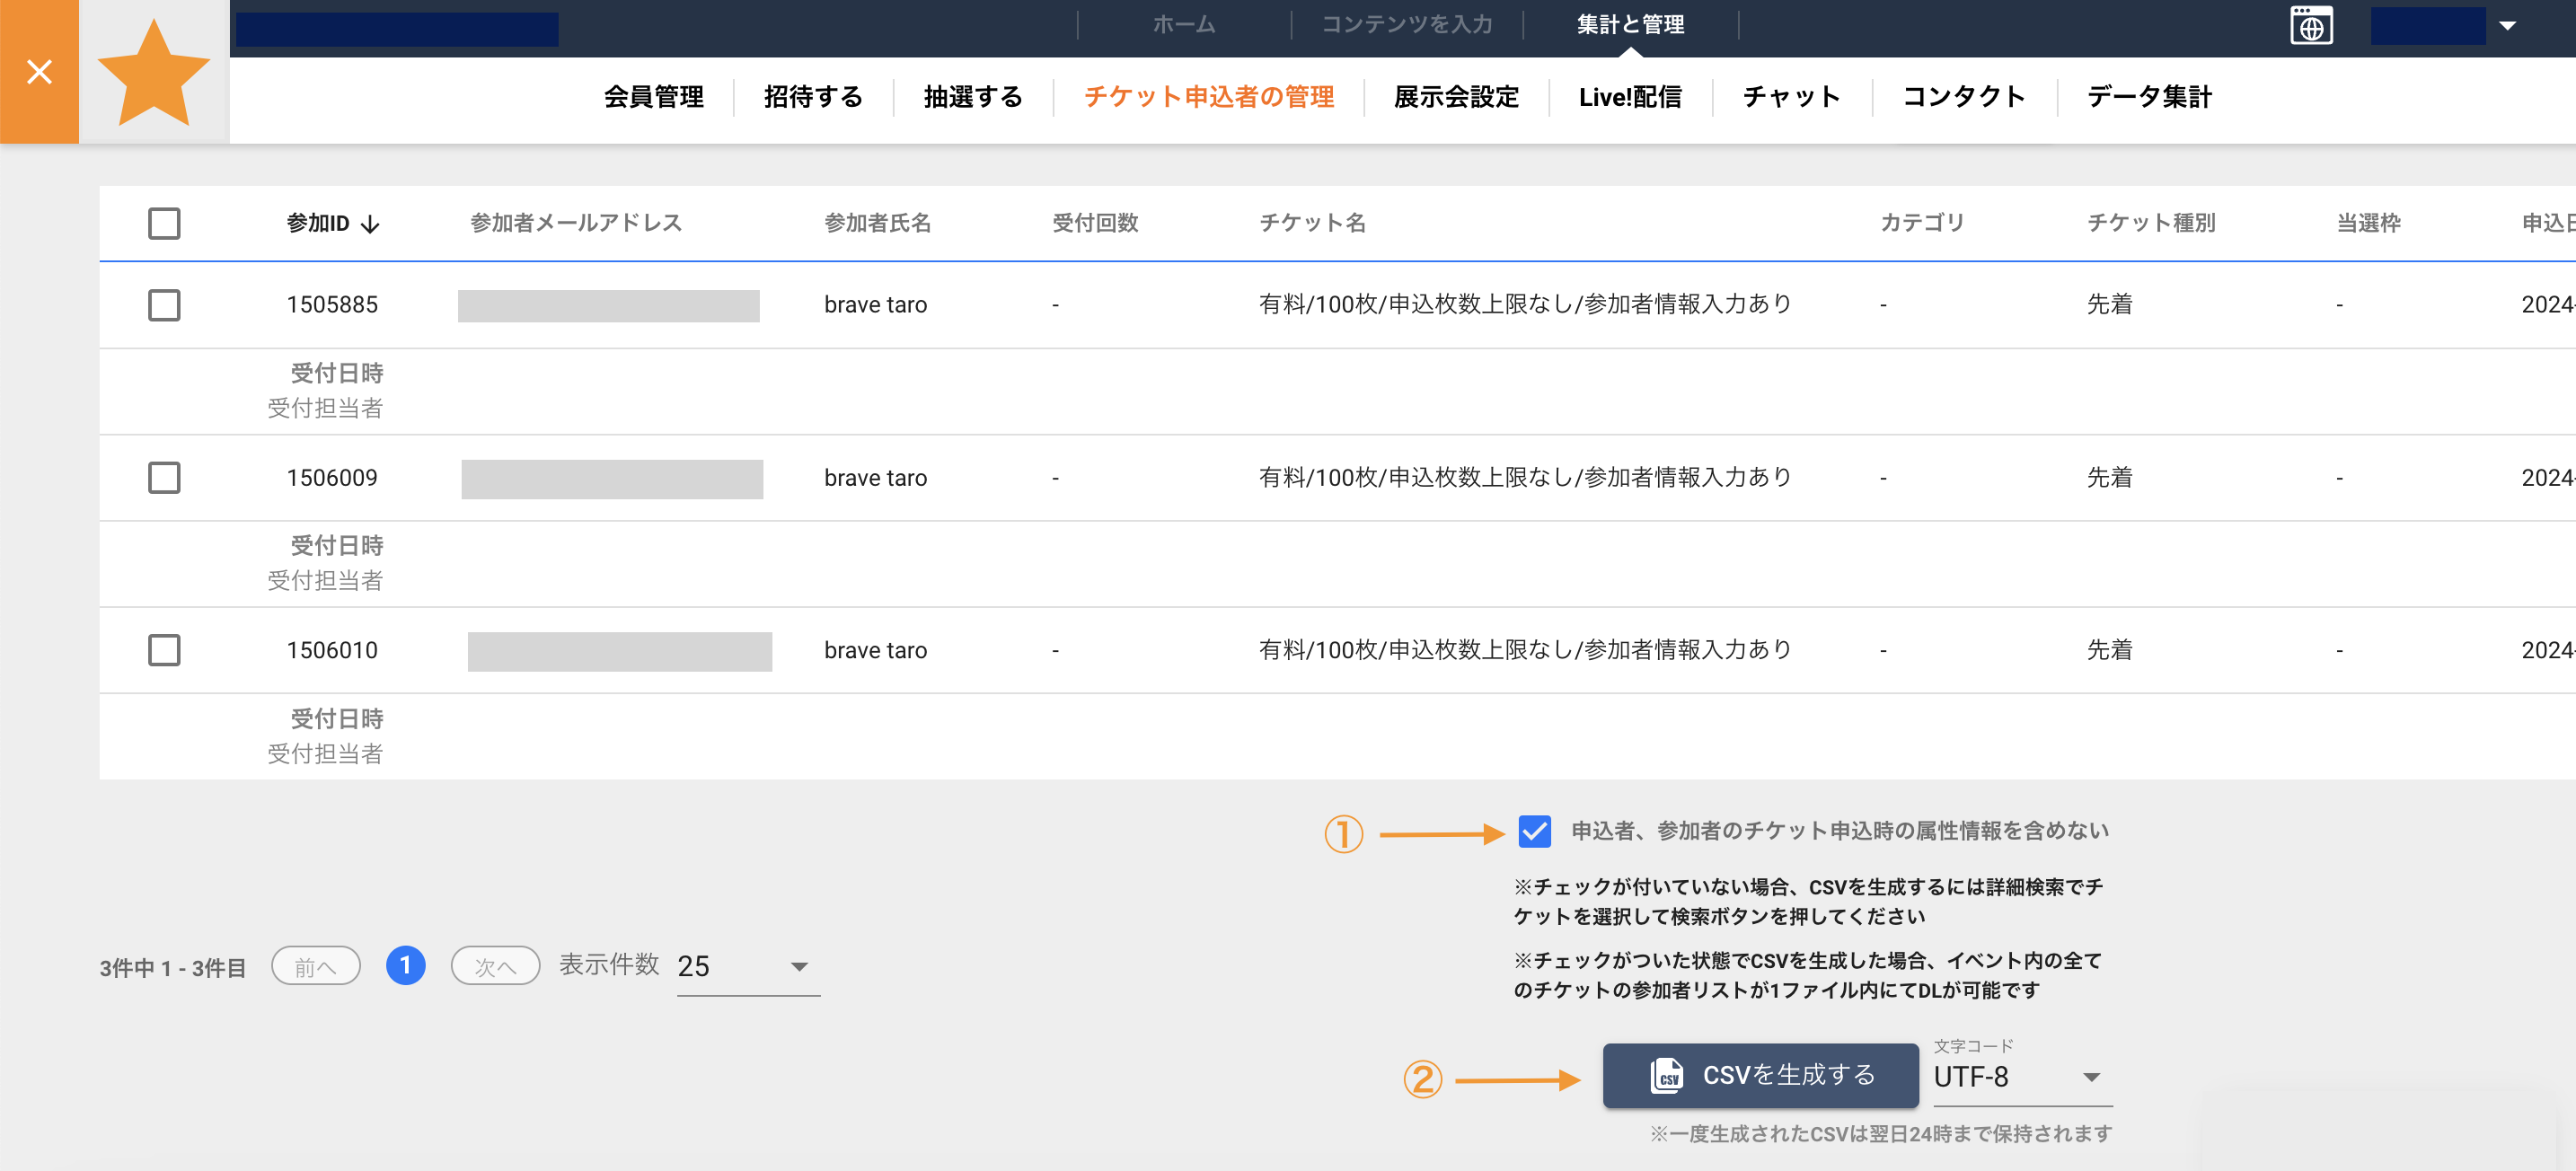Viewport: 2576px width, 1171px height.
Task: Click the チケット種別 column header
Action: click(x=2151, y=223)
